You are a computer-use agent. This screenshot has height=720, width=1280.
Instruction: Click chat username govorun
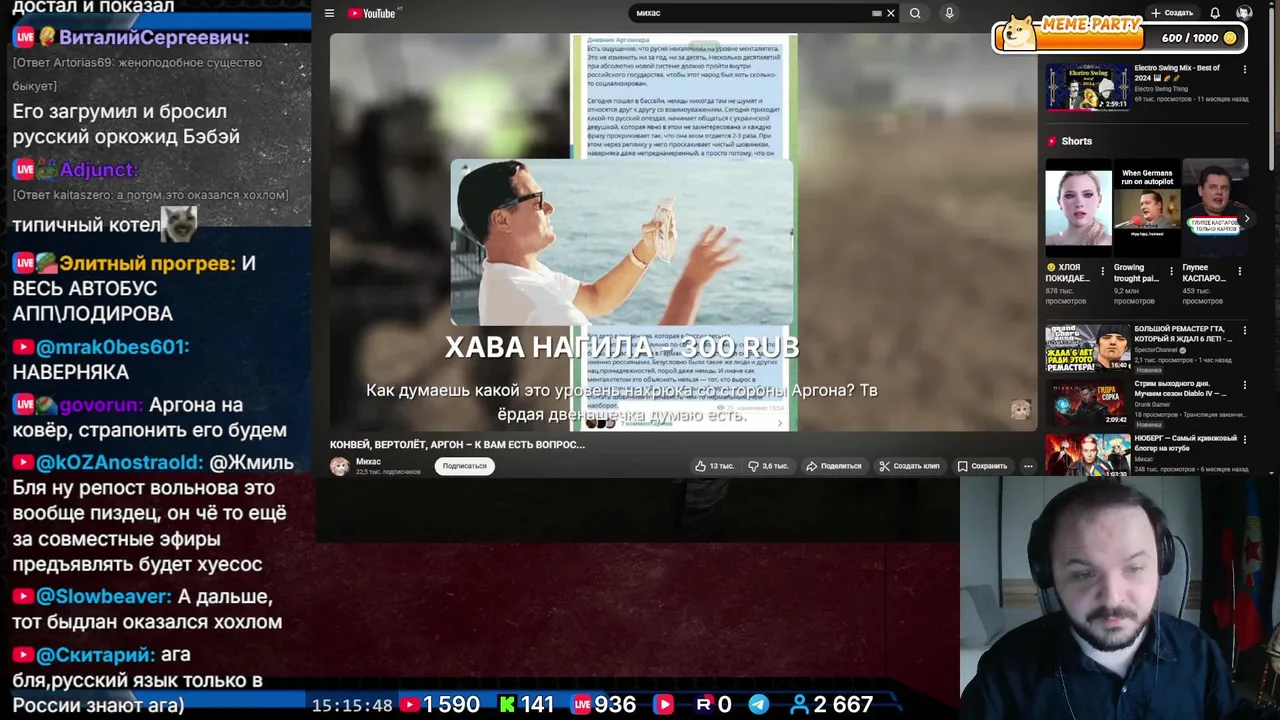coord(101,405)
